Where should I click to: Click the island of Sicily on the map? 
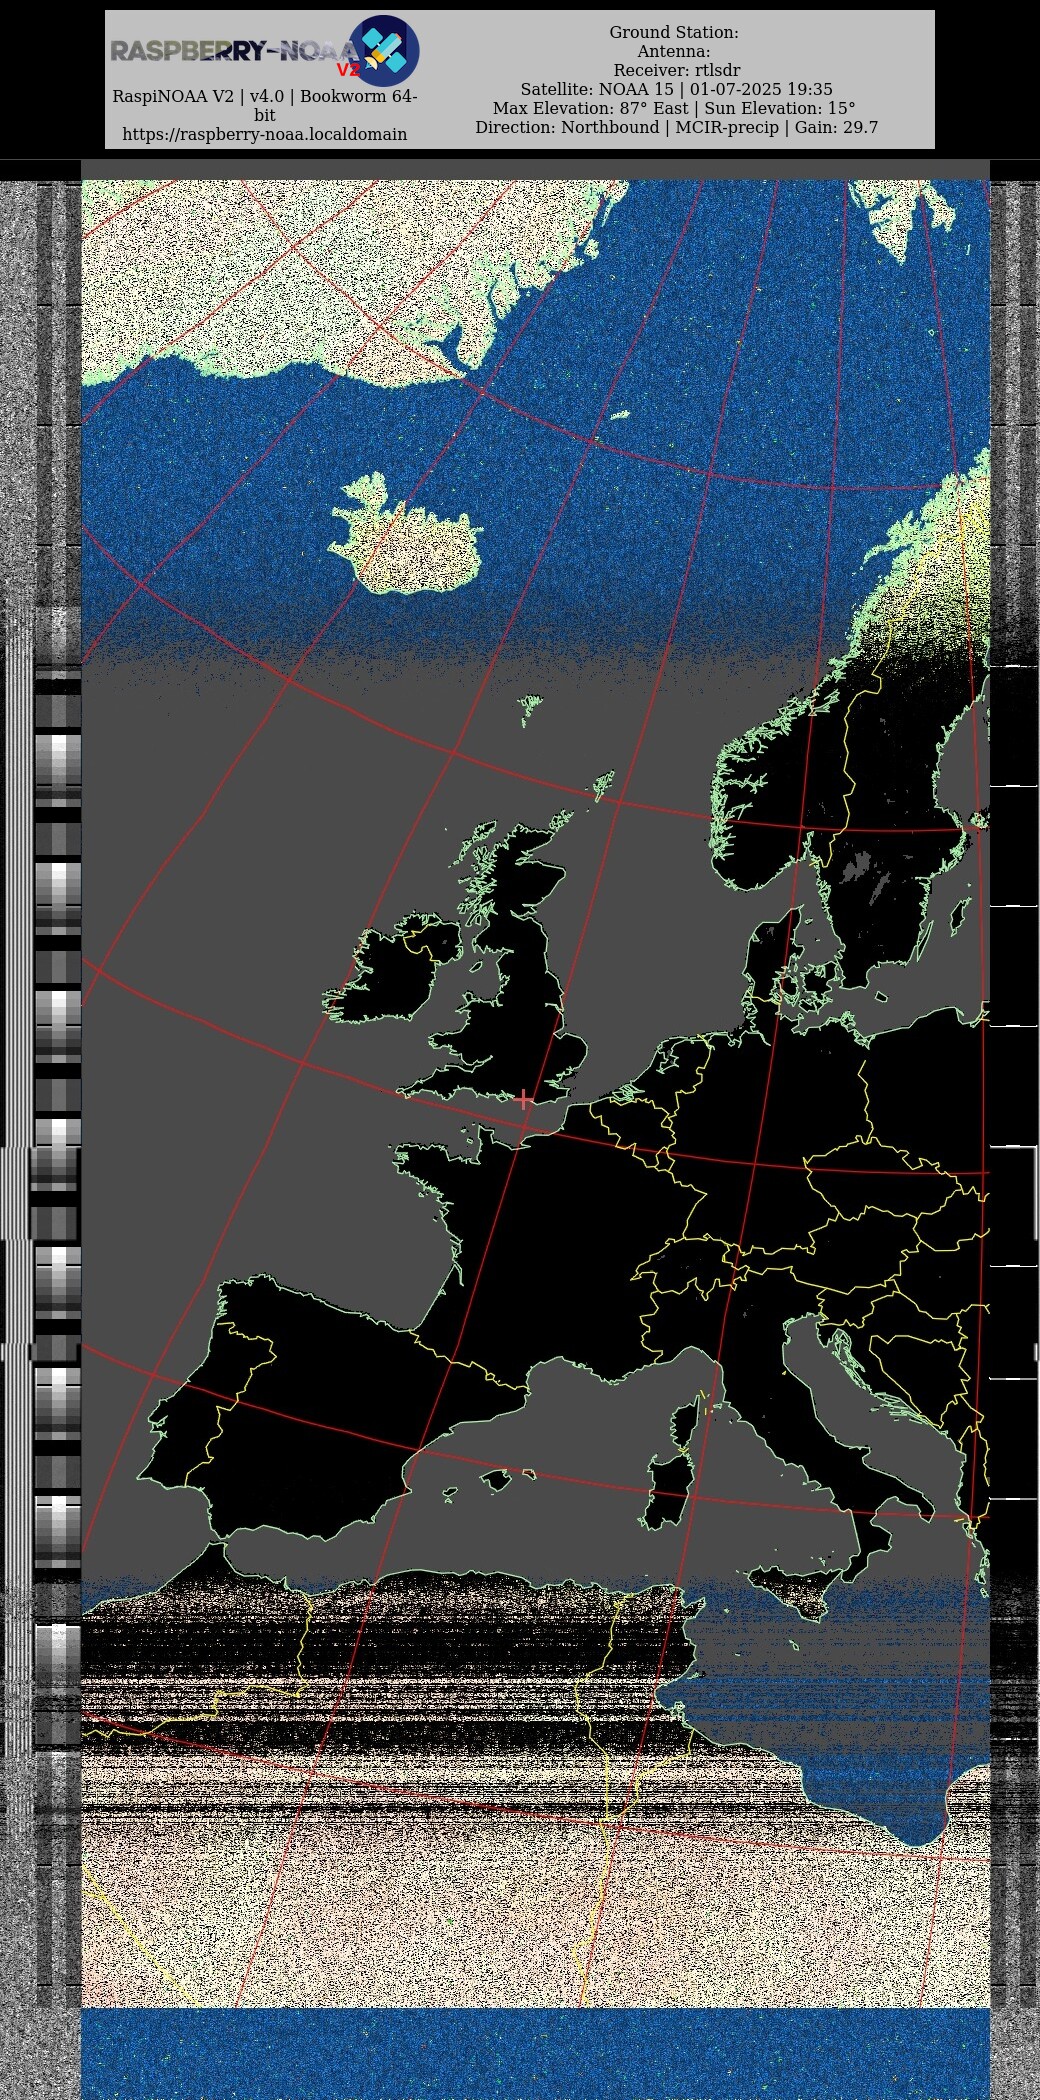coord(792,1592)
